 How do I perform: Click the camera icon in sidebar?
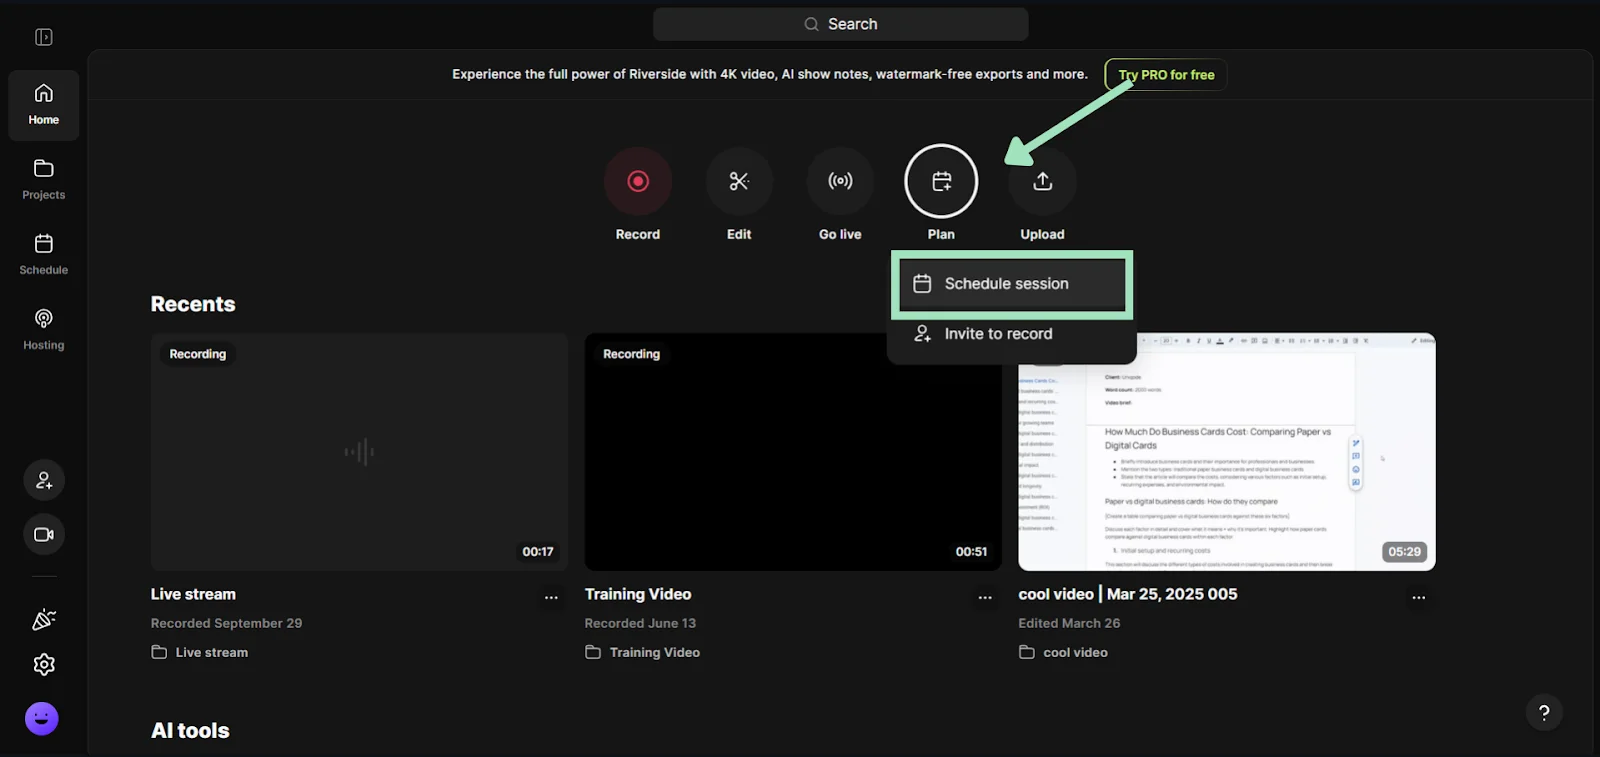(44, 534)
